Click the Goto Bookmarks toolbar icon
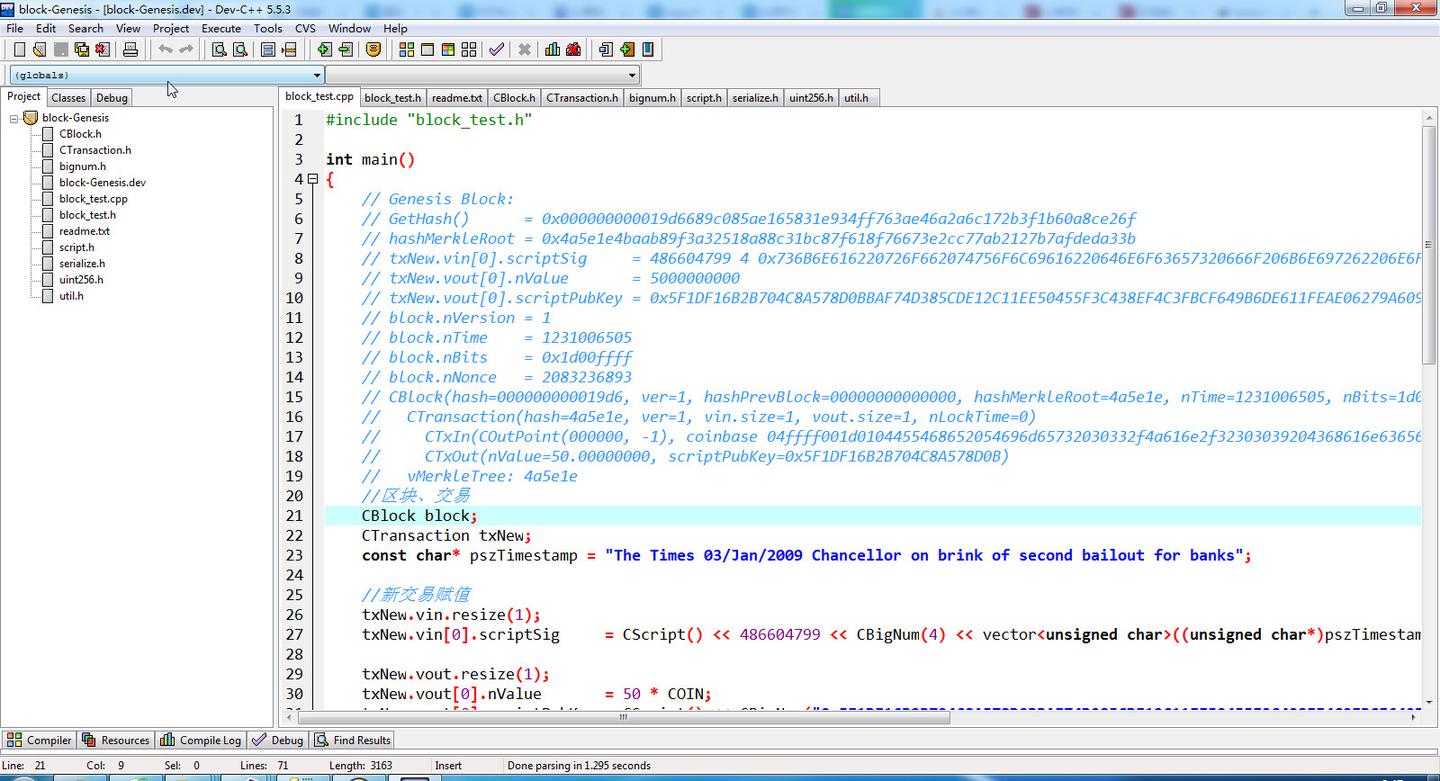1440x781 pixels. 648,49
